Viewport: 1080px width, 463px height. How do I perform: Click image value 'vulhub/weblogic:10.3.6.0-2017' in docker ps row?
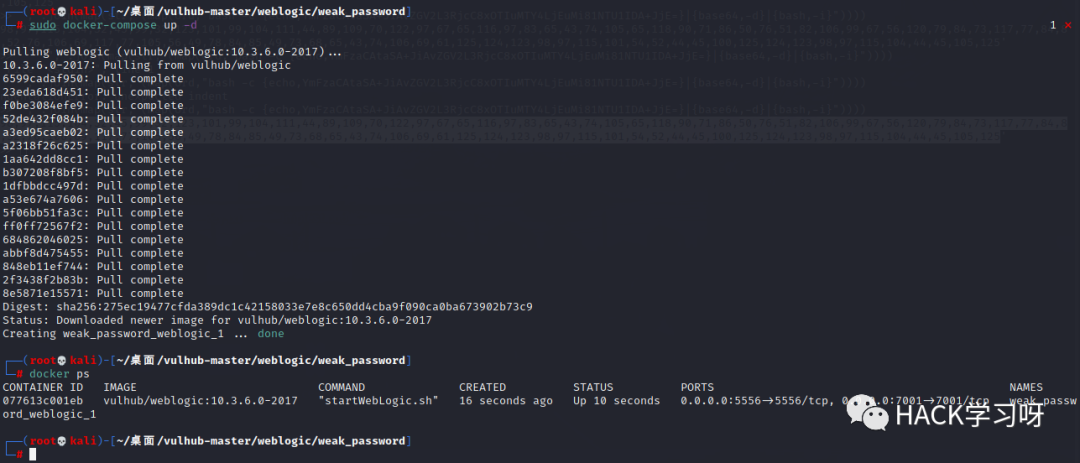pyautogui.click(x=200, y=401)
